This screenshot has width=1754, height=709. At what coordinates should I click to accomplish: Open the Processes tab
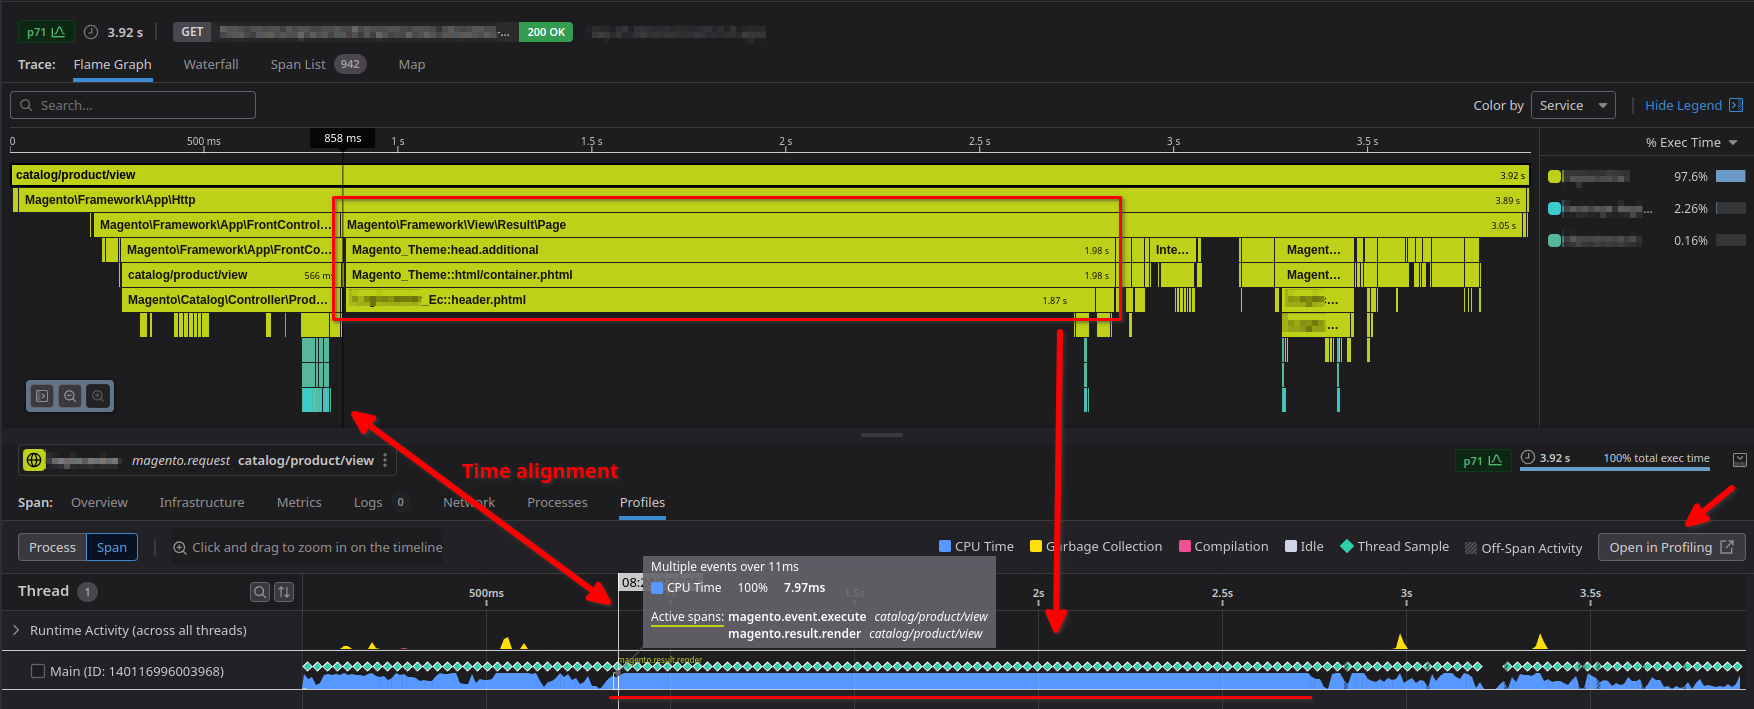557,502
